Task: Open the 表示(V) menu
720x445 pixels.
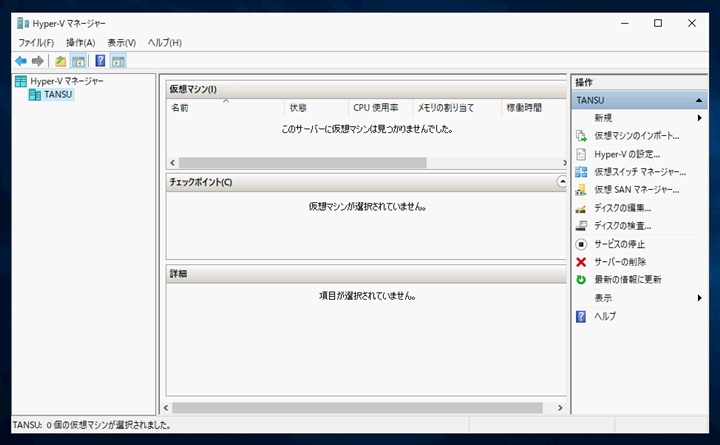Action: (x=122, y=43)
